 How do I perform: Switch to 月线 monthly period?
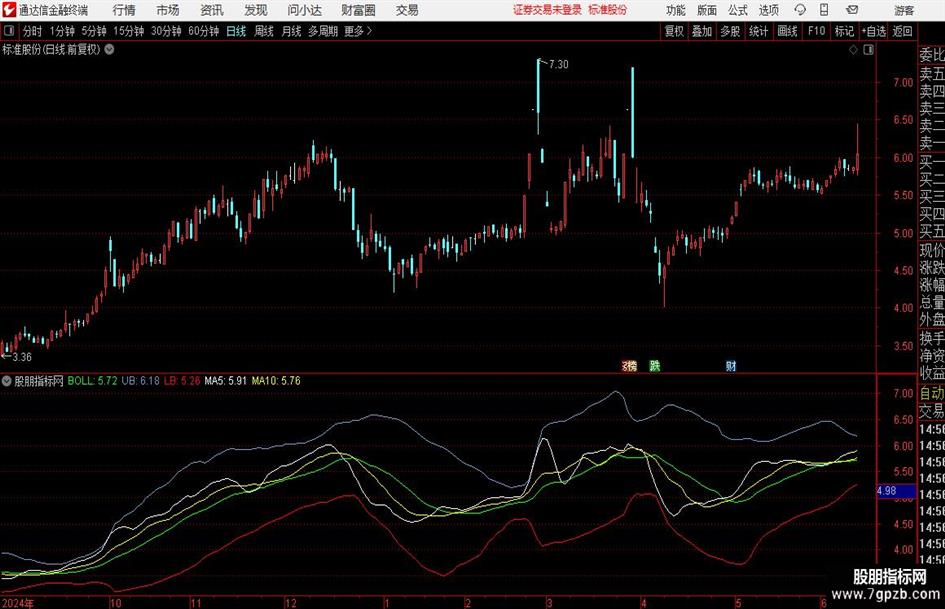291,31
